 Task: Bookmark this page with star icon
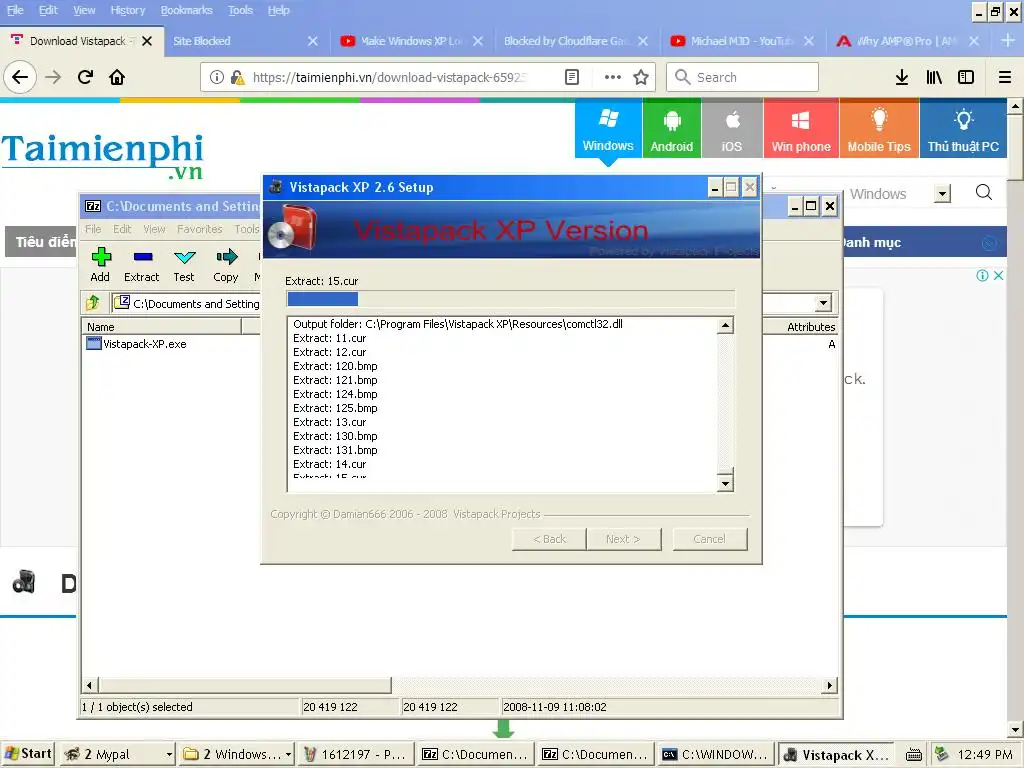click(x=641, y=78)
